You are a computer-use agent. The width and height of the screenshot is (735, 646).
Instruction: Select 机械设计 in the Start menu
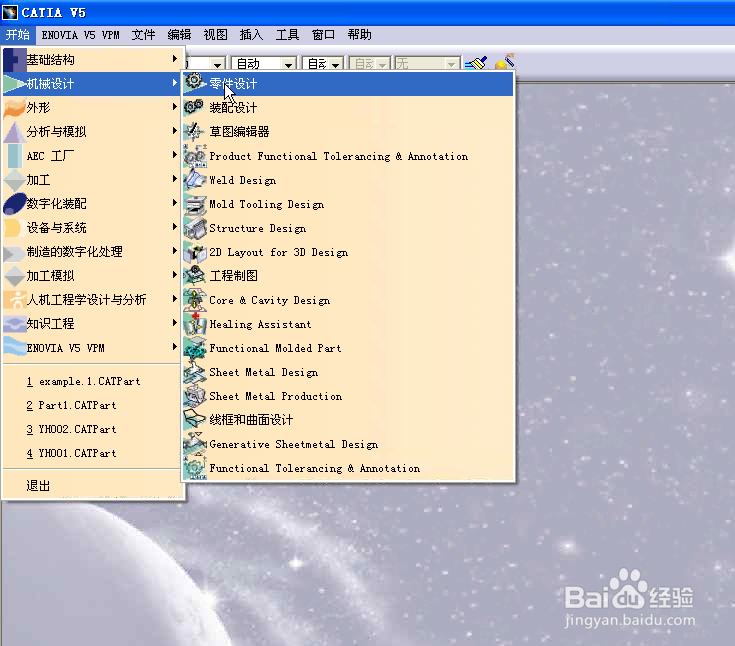pyautogui.click(x=92, y=83)
